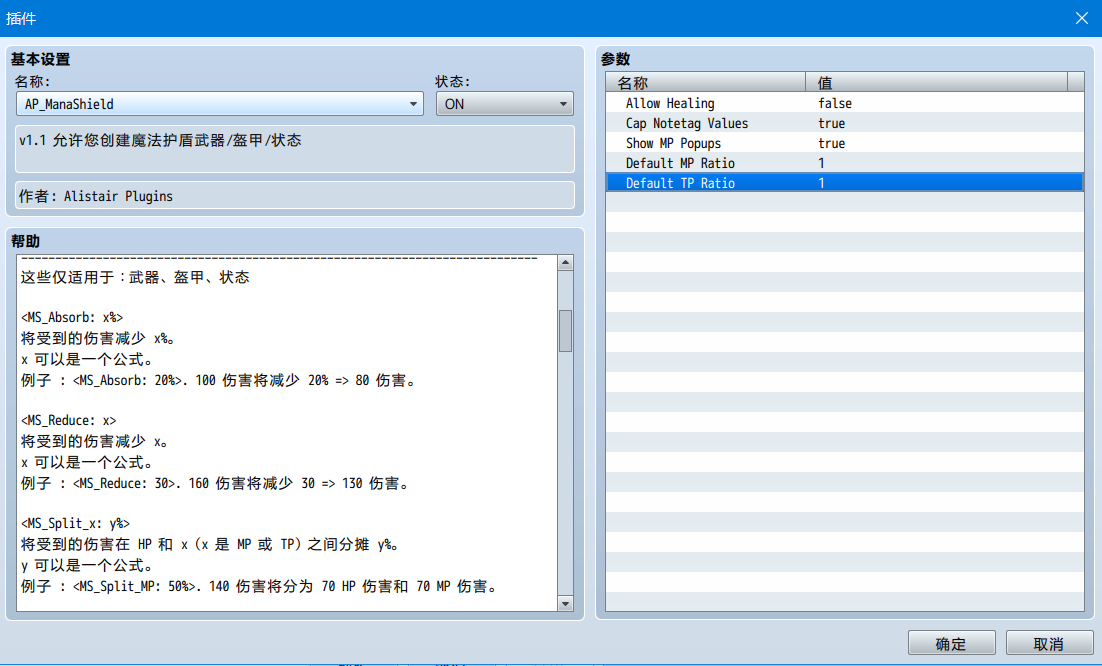This screenshot has width=1102, height=666.
Task: Click the help scrollbar down arrow
Action: pos(565,603)
